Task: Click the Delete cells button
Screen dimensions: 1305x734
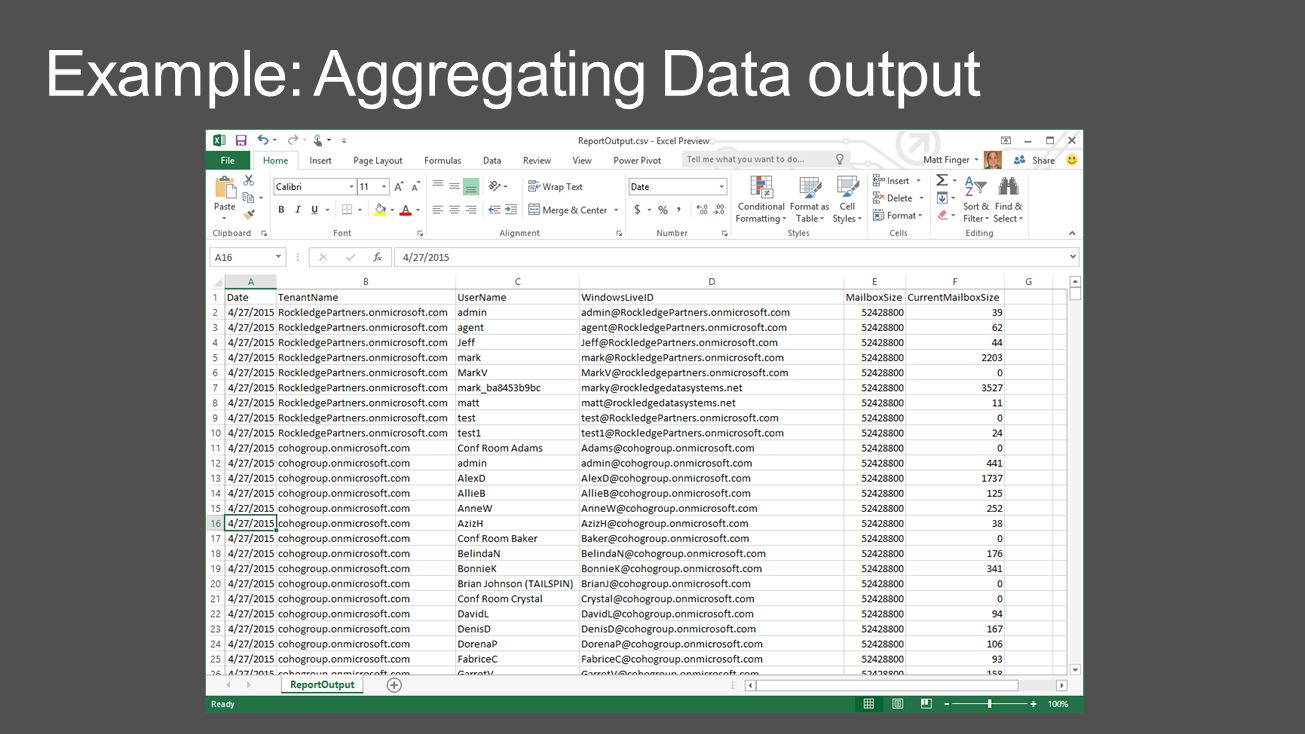Action: click(x=897, y=198)
